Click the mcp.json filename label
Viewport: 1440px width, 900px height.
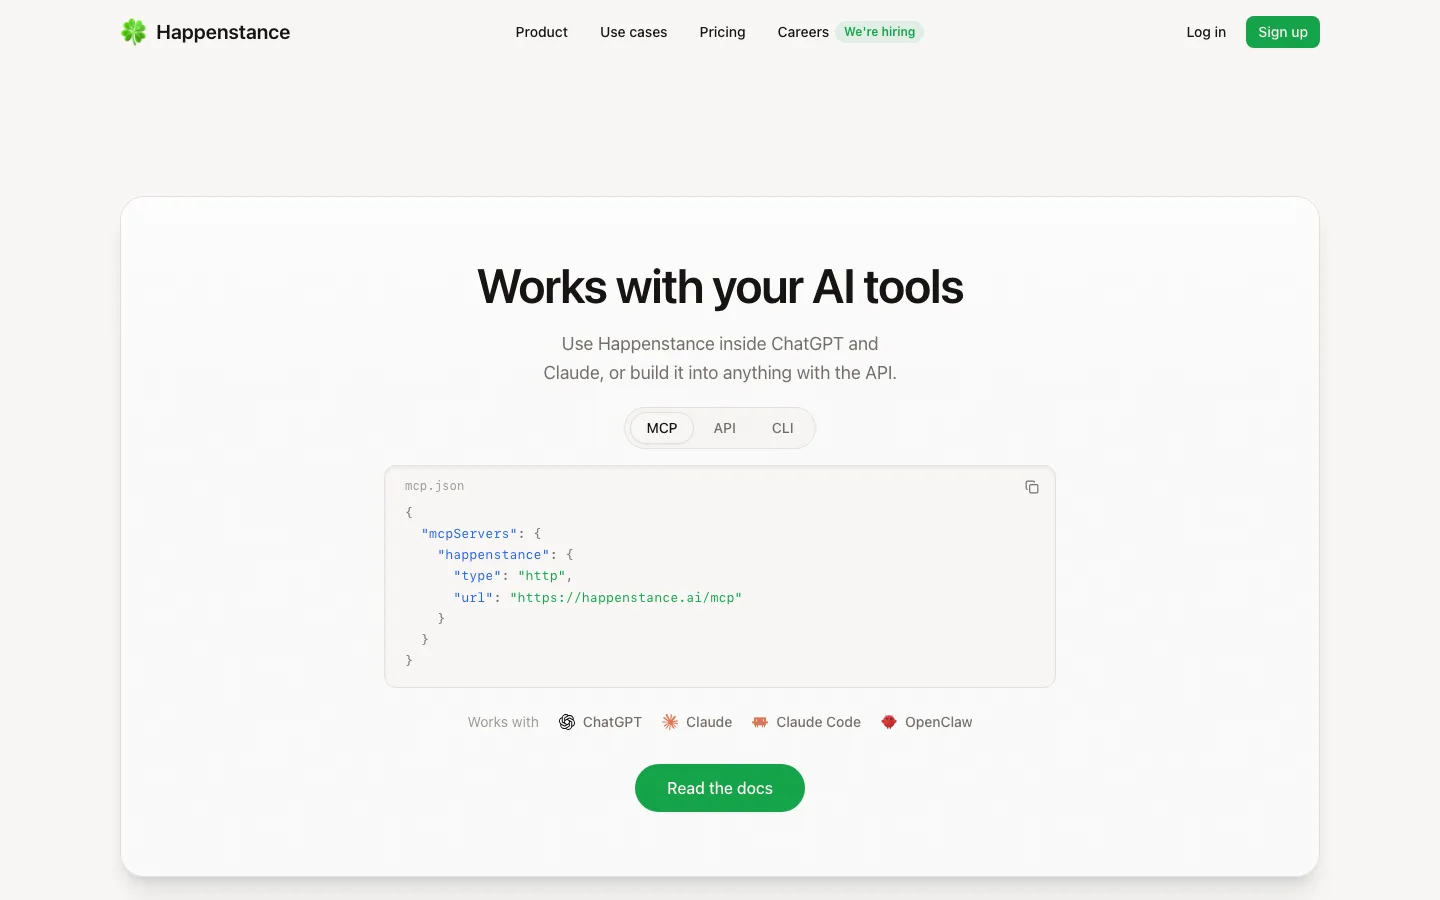434,486
